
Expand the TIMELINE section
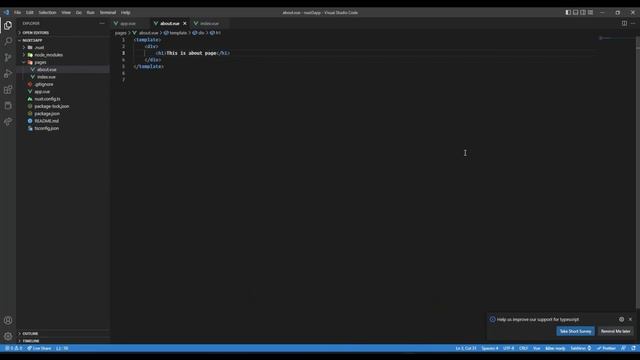point(63,341)
